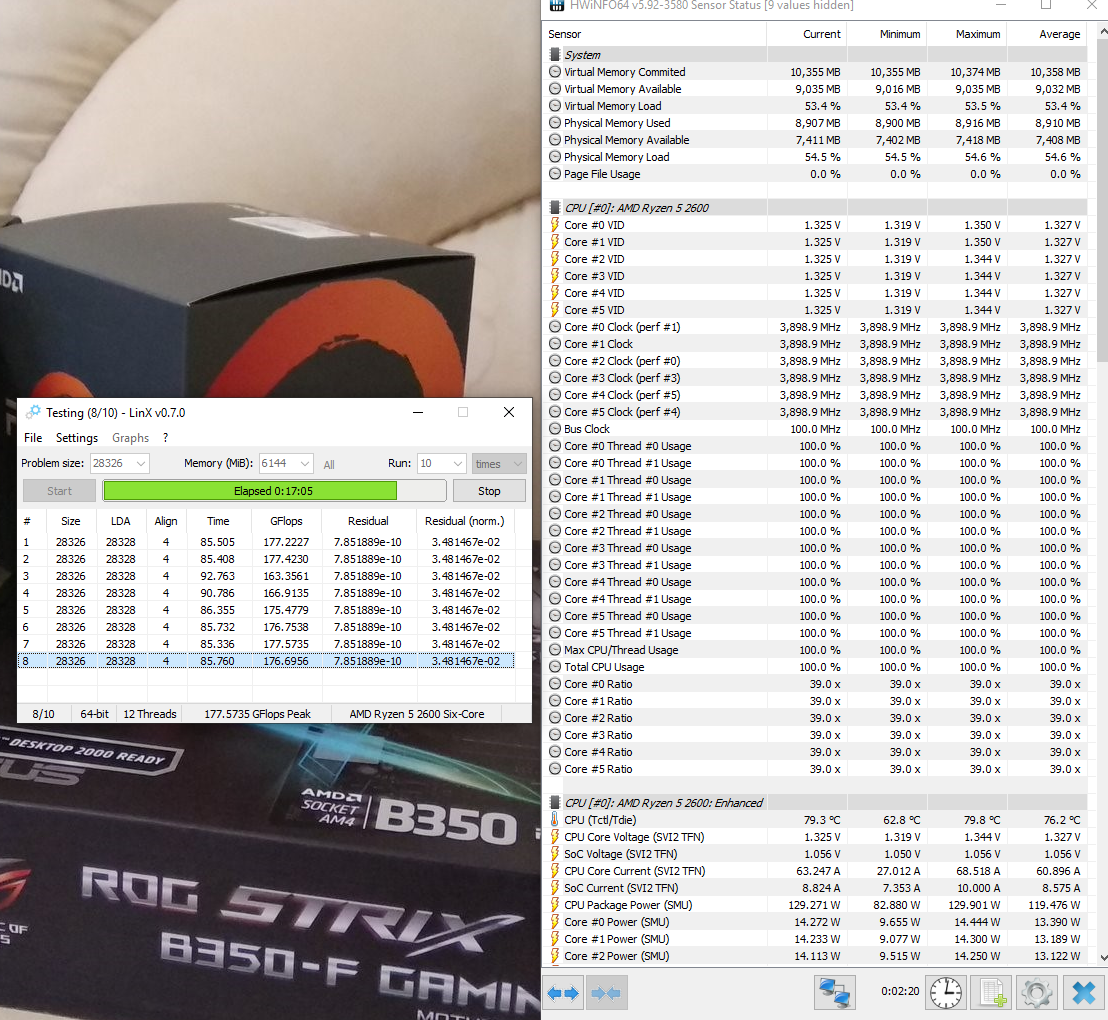The height and width of the screenshot is (1020, 1108).
Task: Select the Core #1 Power (SMU) row
Action: coord(815,939)
